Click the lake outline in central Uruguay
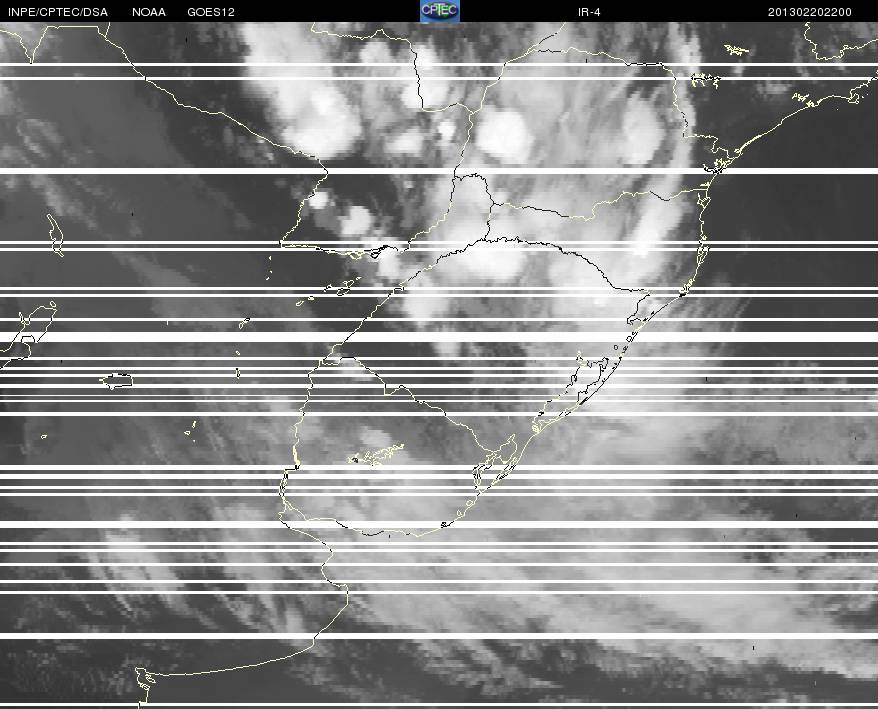 pos(376,455)
